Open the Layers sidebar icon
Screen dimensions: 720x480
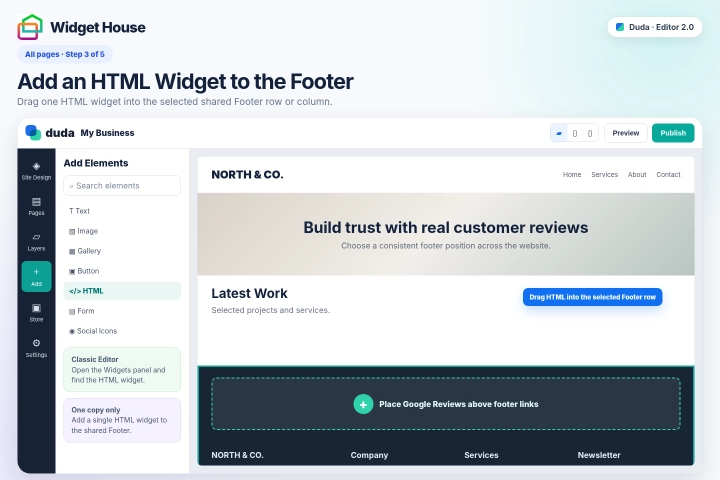[36, 242]
